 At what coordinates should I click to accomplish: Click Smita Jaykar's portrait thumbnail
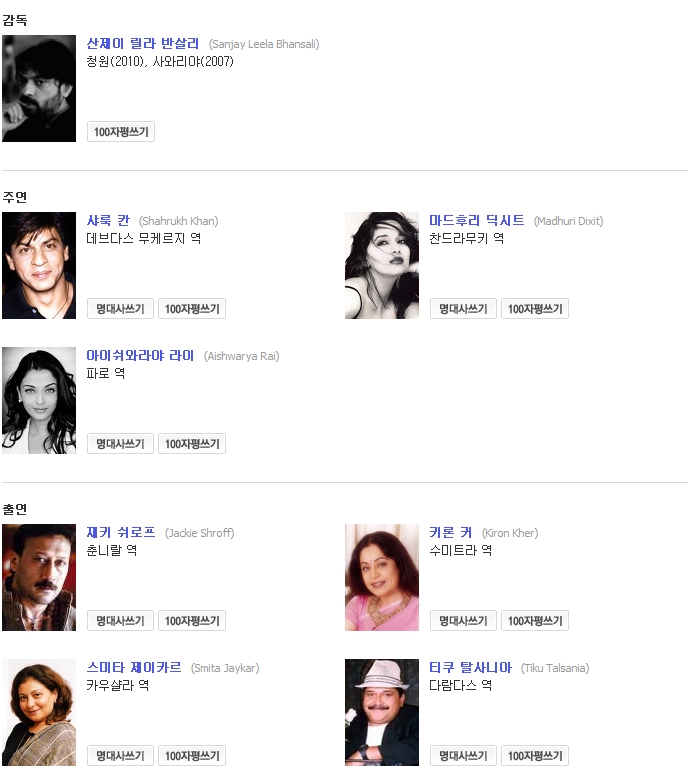[x=39, y=712]
